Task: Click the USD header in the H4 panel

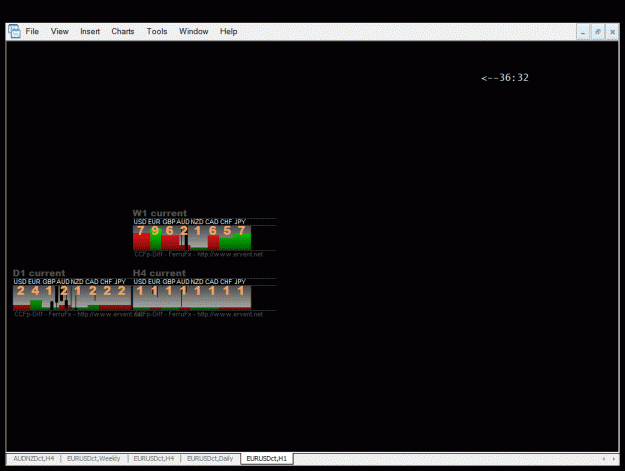Action: 140,282
